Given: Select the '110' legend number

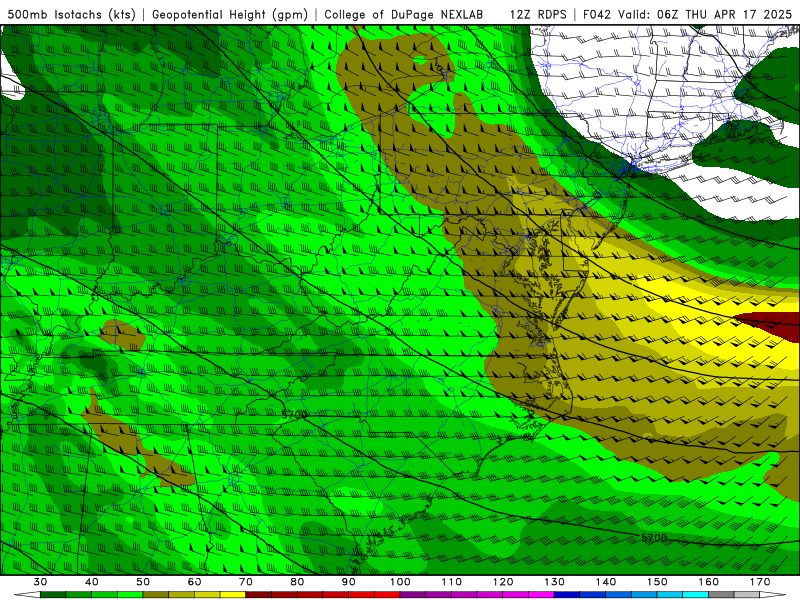Looking at the screenshot, I should tap(452, 582).
